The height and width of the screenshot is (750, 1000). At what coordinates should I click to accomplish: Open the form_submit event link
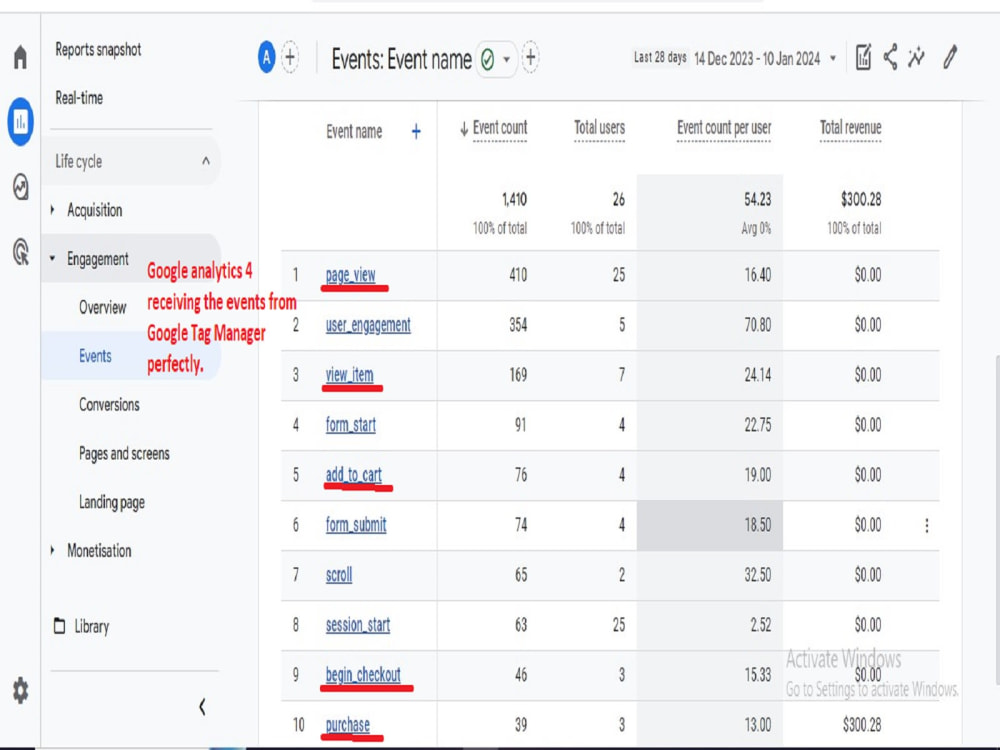click(x=356, y=525)
